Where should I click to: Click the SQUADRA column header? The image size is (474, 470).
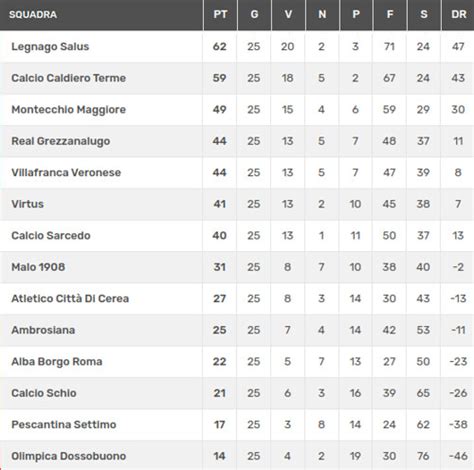(x=33, y=15)
